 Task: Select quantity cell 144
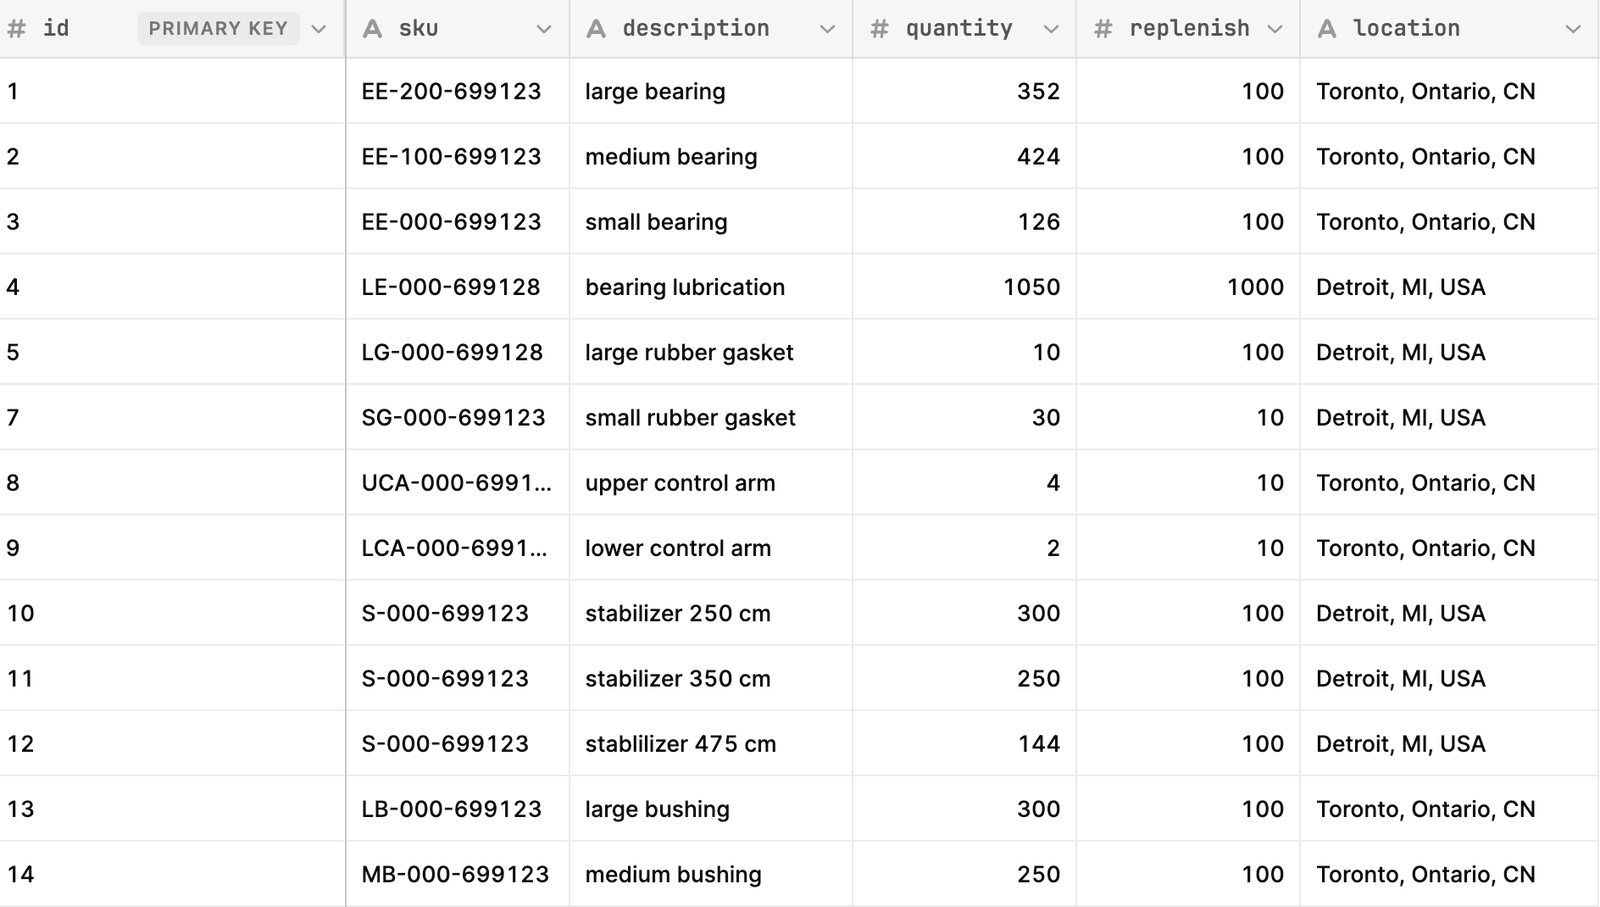(x=964, y=743)
